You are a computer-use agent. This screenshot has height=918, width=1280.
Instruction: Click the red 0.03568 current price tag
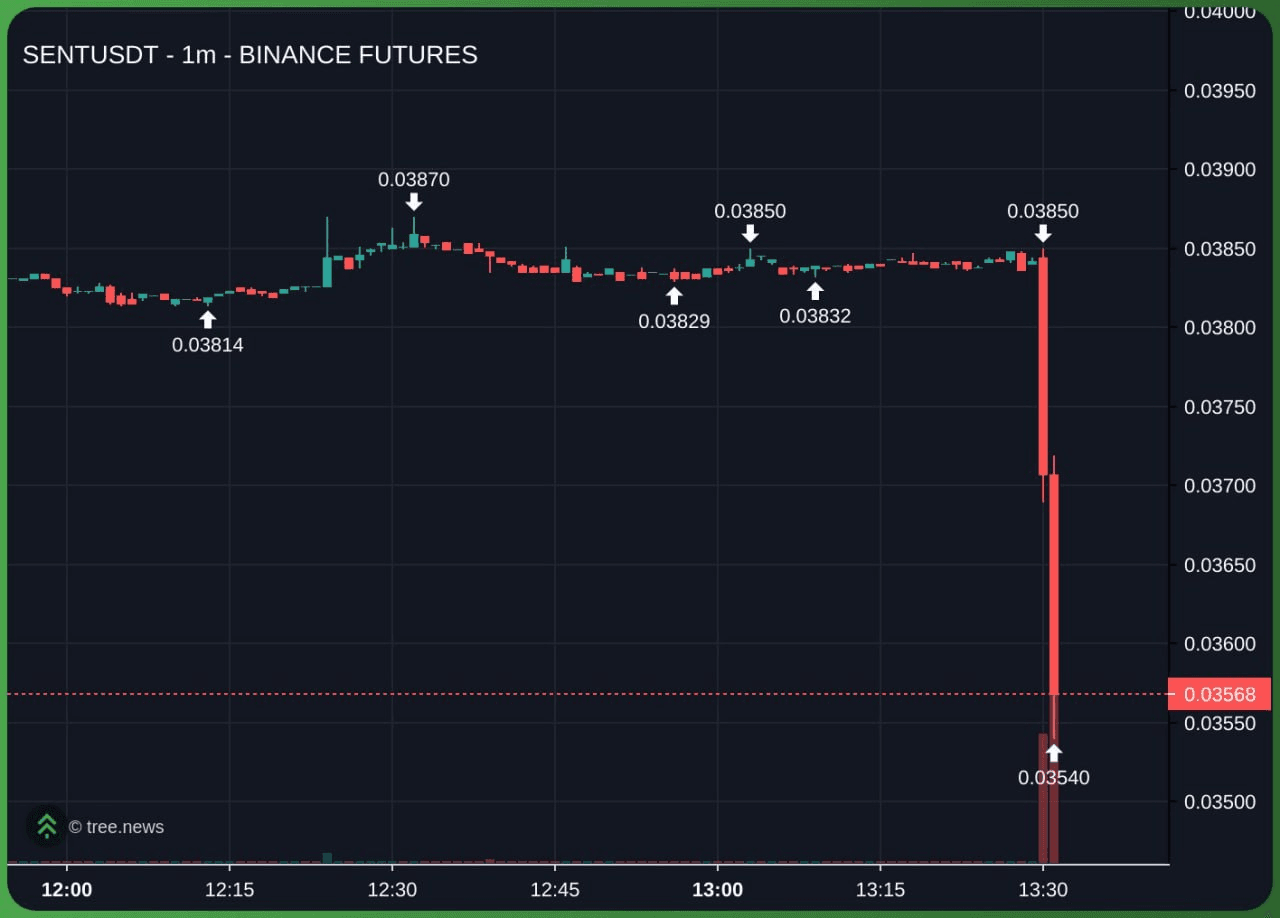(x=1218, y=694)
